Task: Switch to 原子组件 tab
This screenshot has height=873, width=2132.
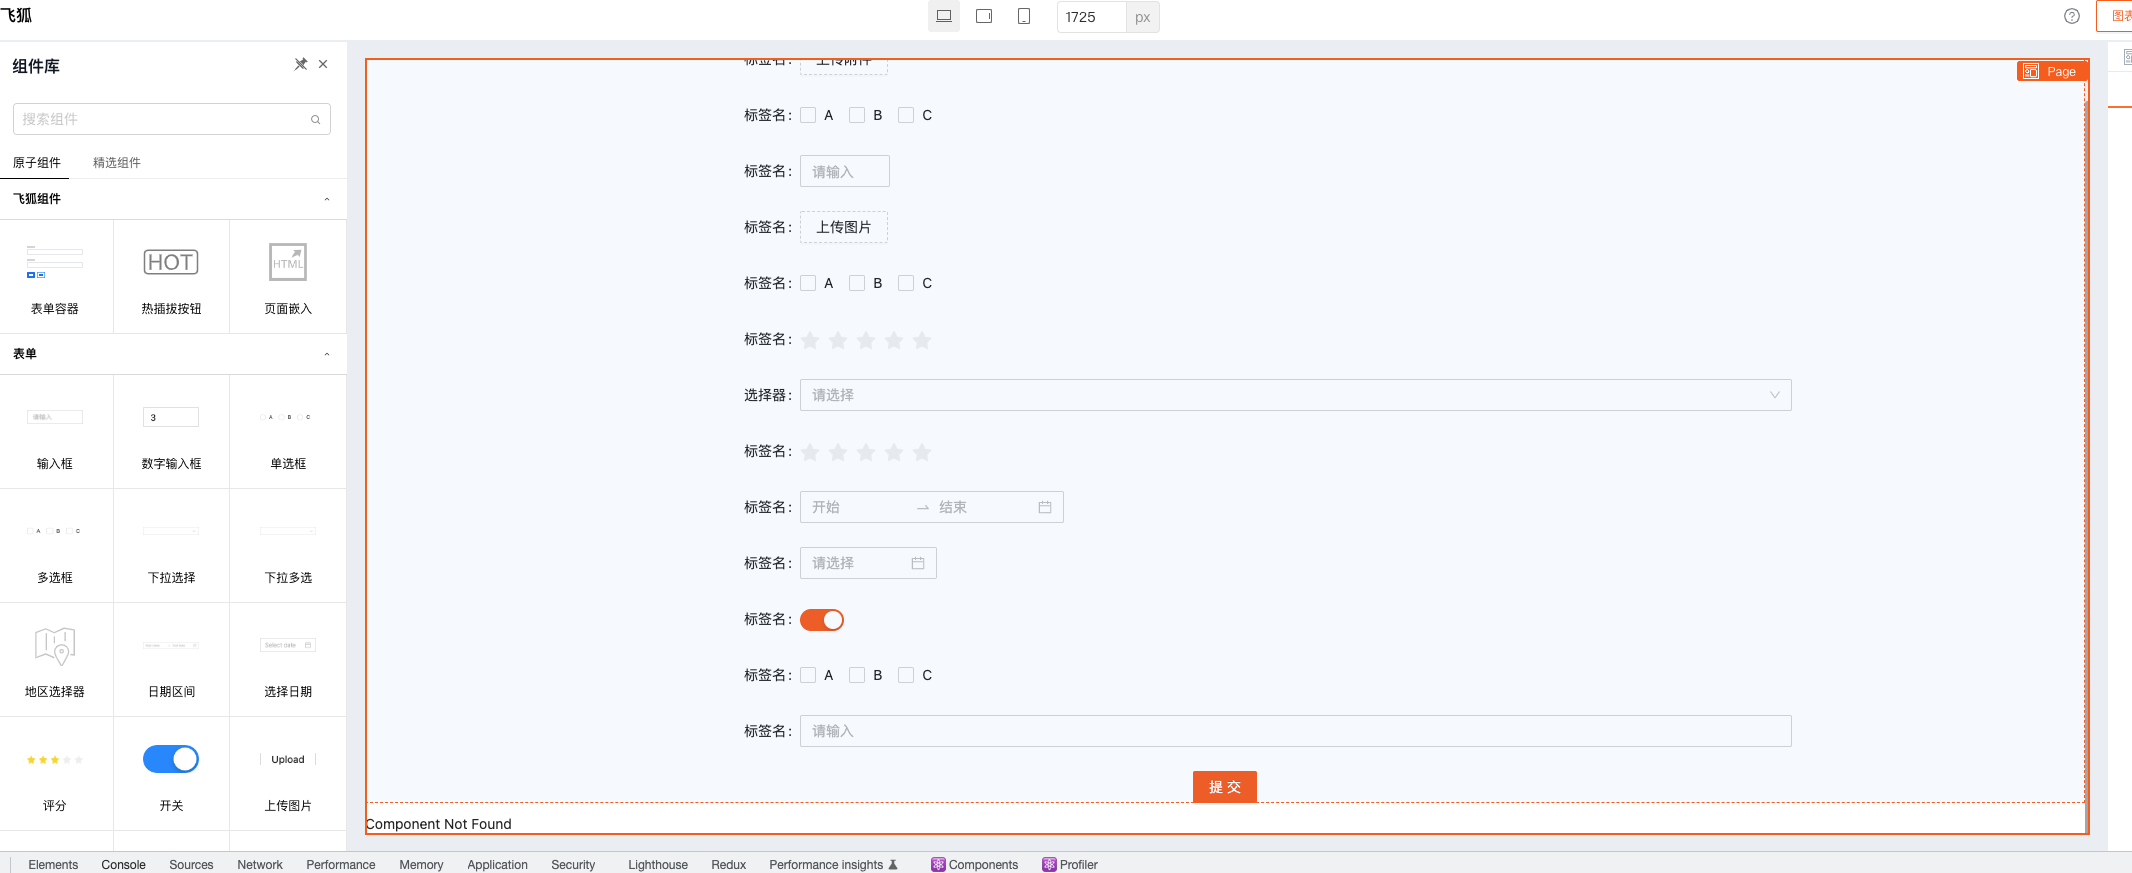Action: [x=37, y=162]
